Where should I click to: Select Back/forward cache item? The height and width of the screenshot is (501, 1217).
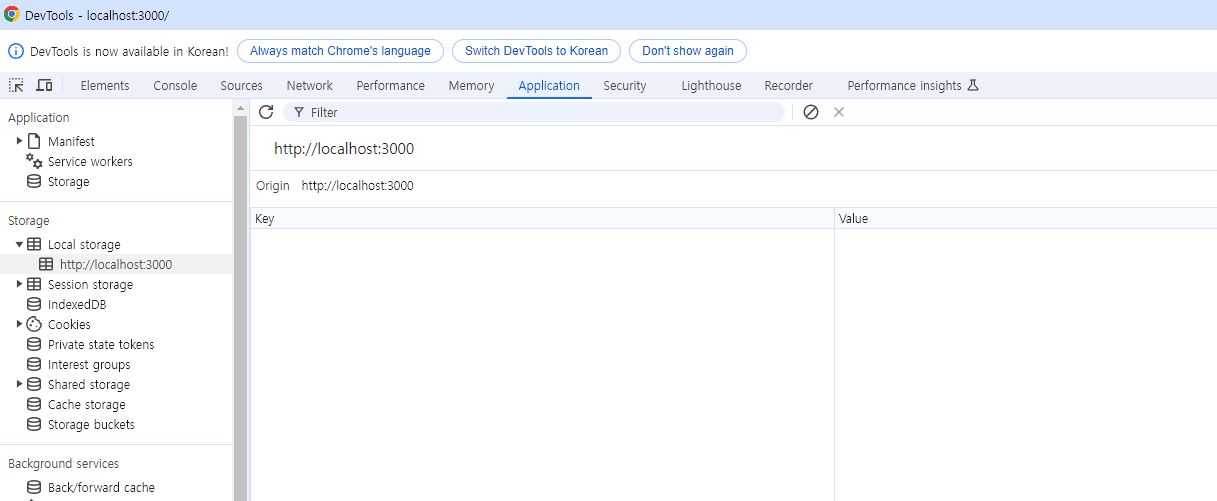pos(101,487)
